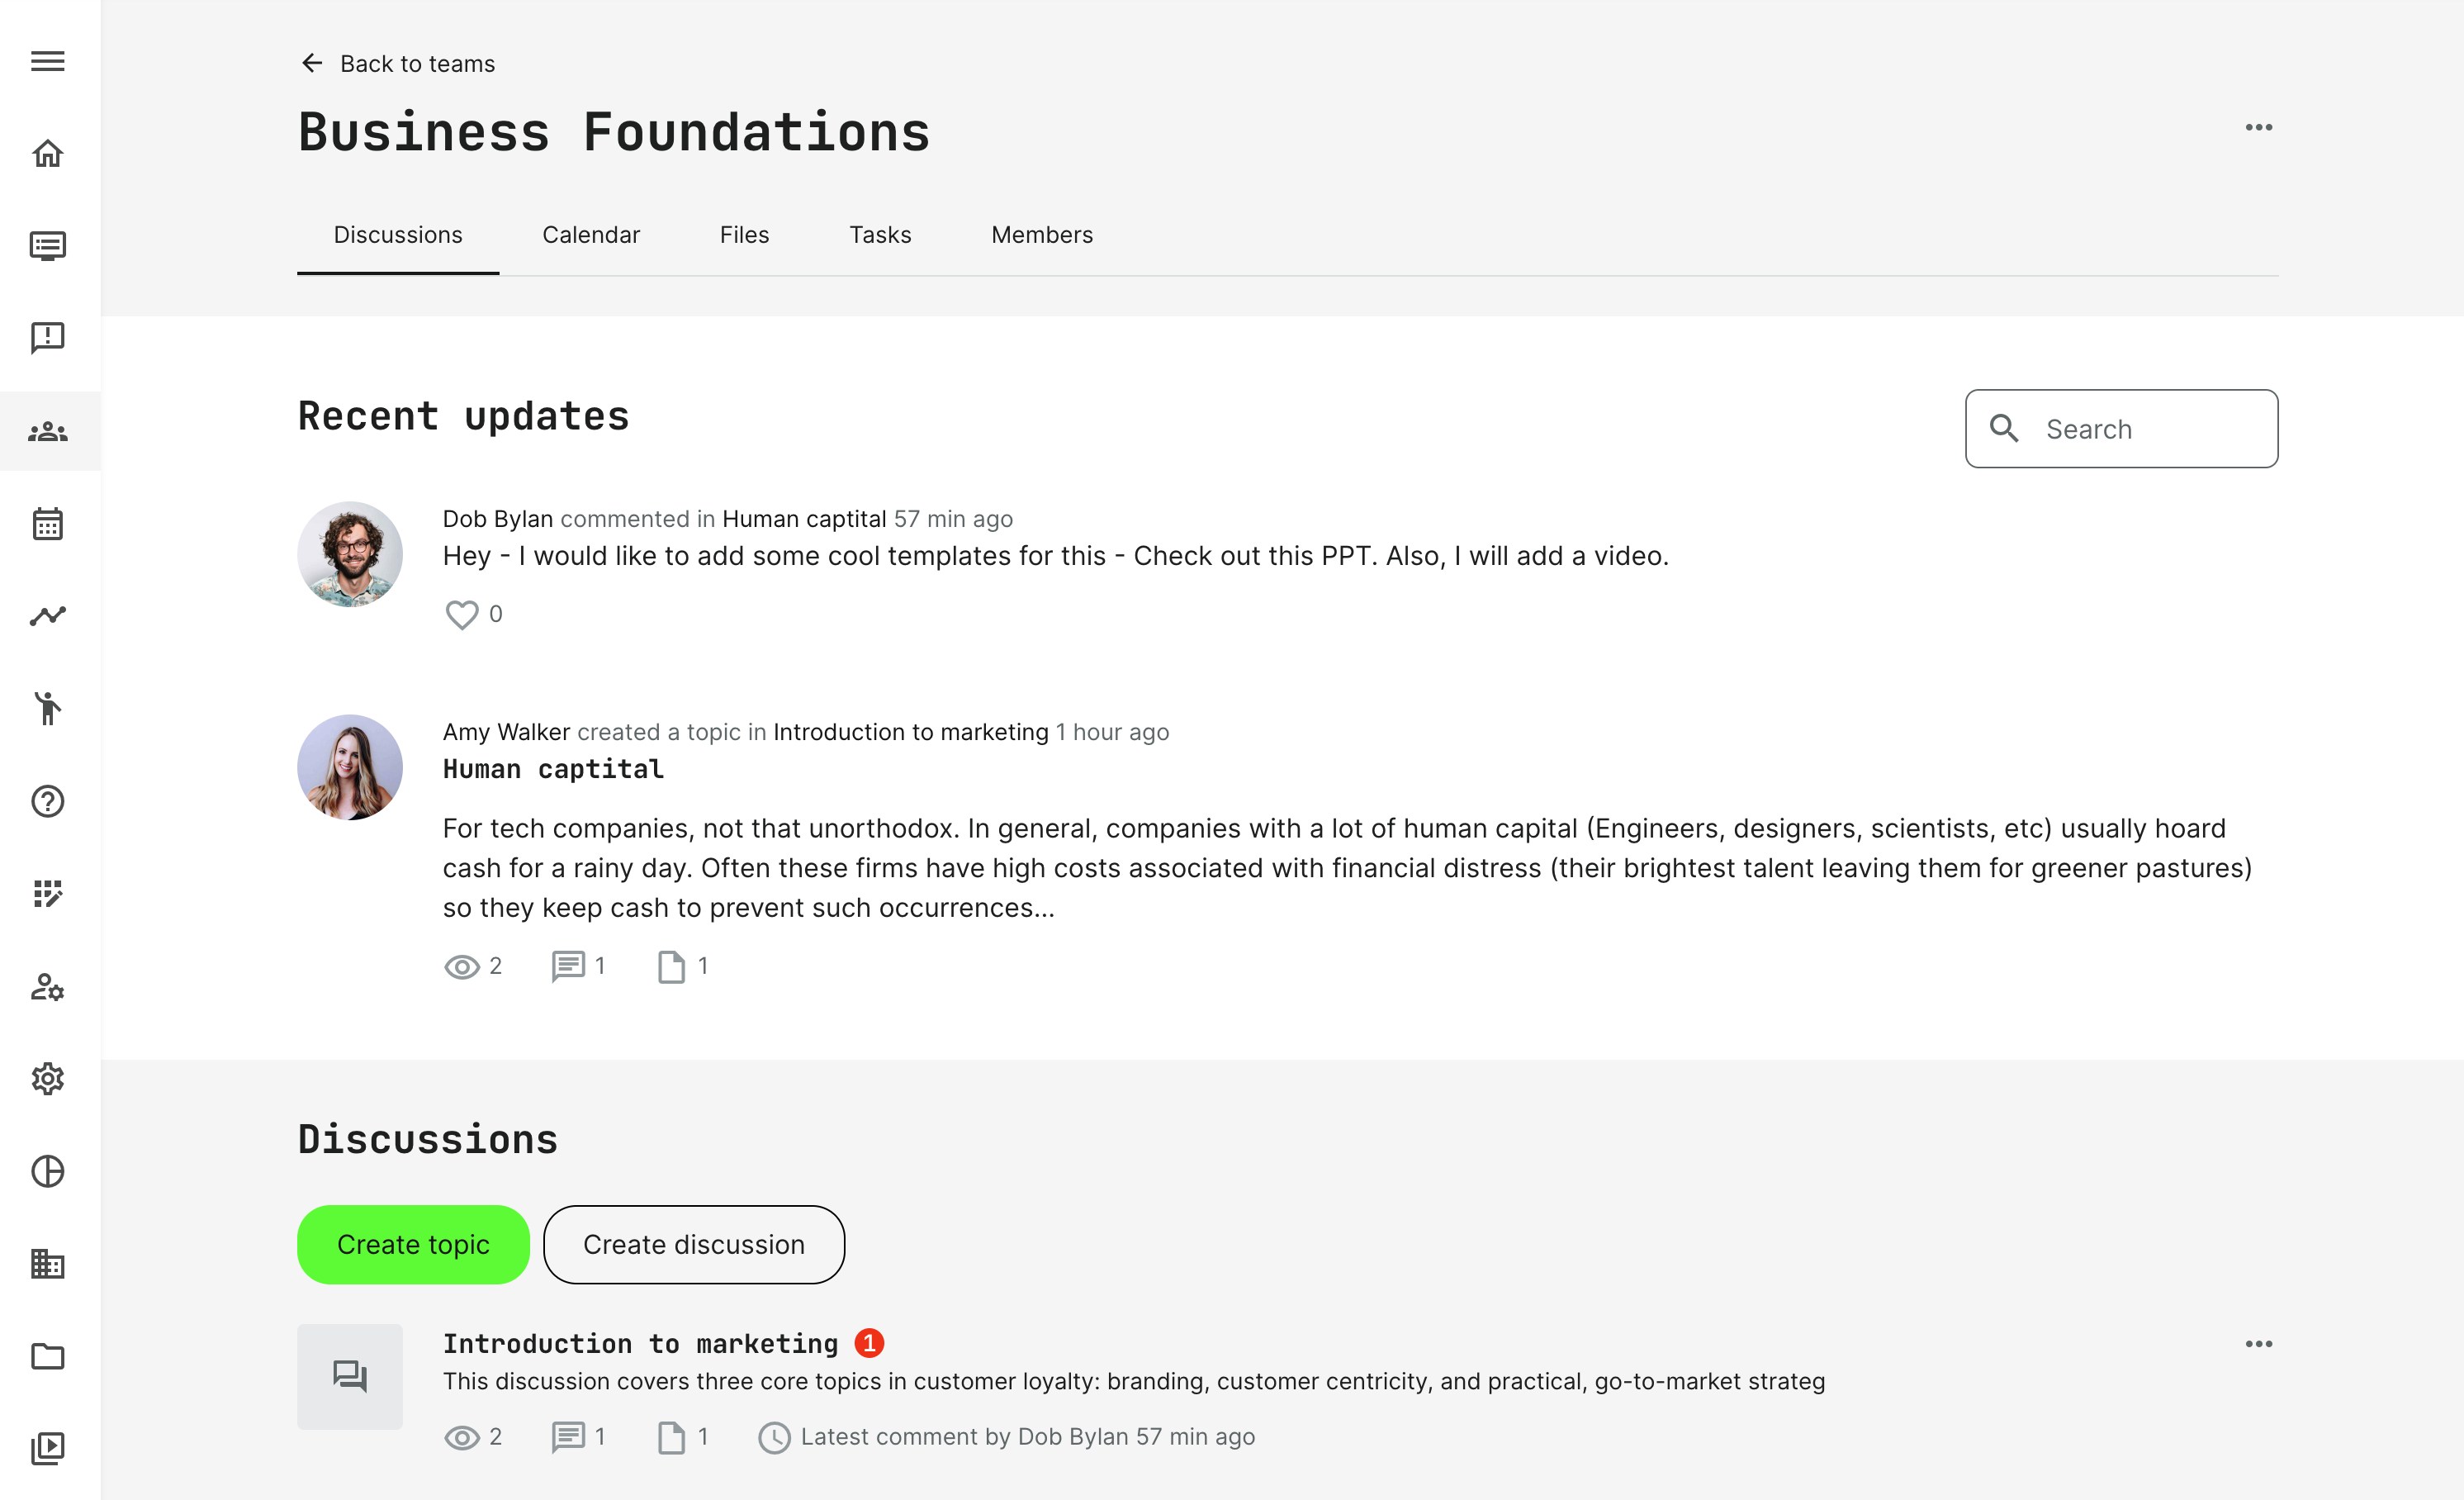This screenshot has height=1500, width=2464.
Task: Click the Search input field
Action: [x=2140, y=429]
